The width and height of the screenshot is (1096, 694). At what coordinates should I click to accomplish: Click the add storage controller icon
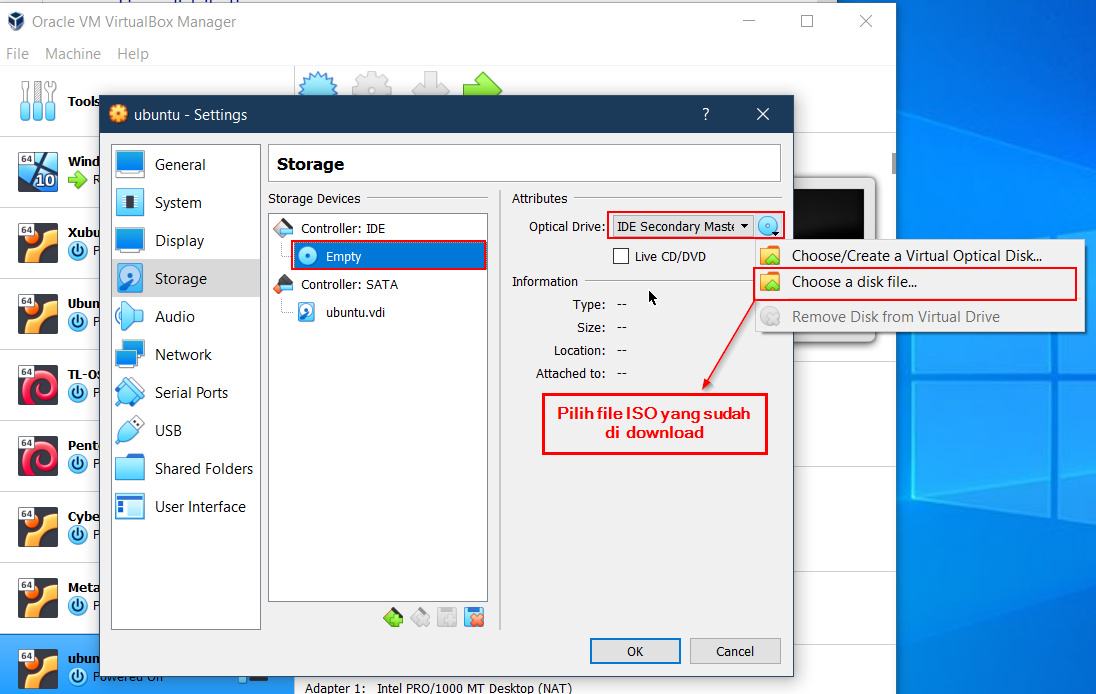[x=394, y=618]
